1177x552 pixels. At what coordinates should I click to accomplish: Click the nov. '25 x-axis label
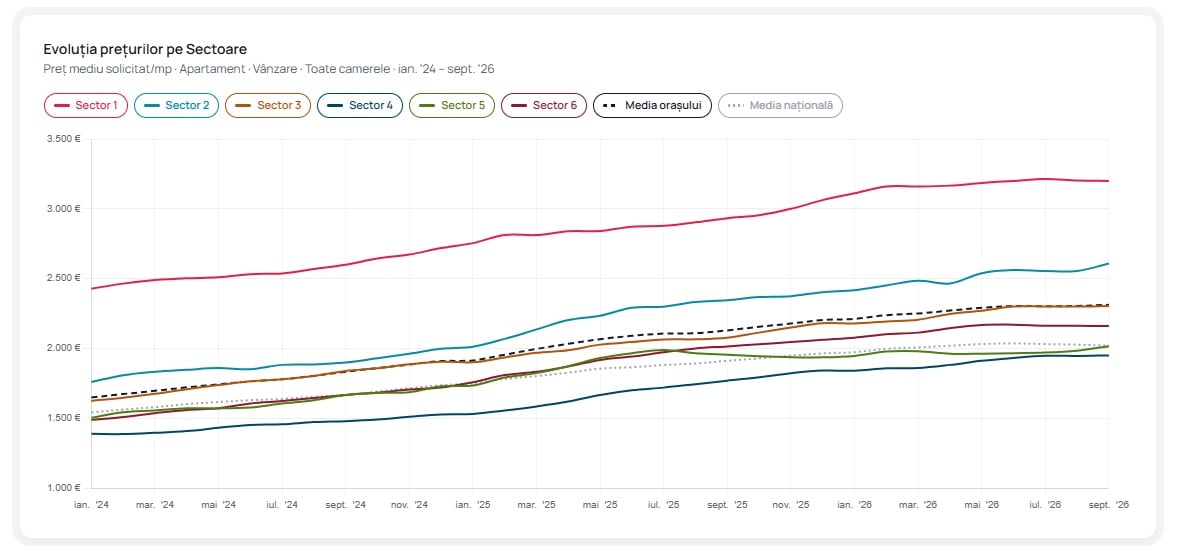790,505
